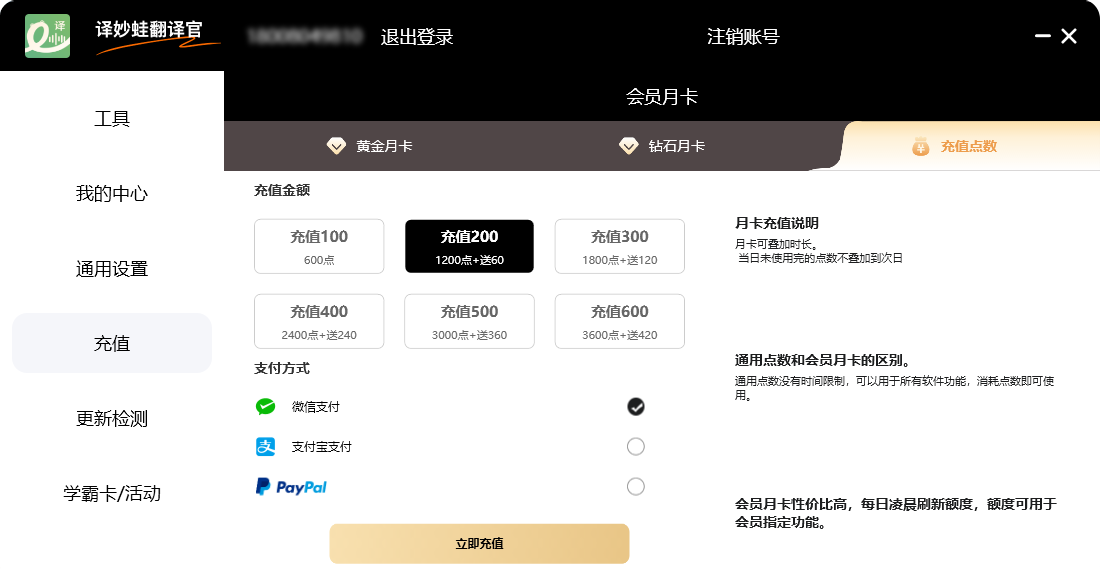Open 我的中心 in the sidebar
This screenshot has width=1100, height=580.
[112, 194]
